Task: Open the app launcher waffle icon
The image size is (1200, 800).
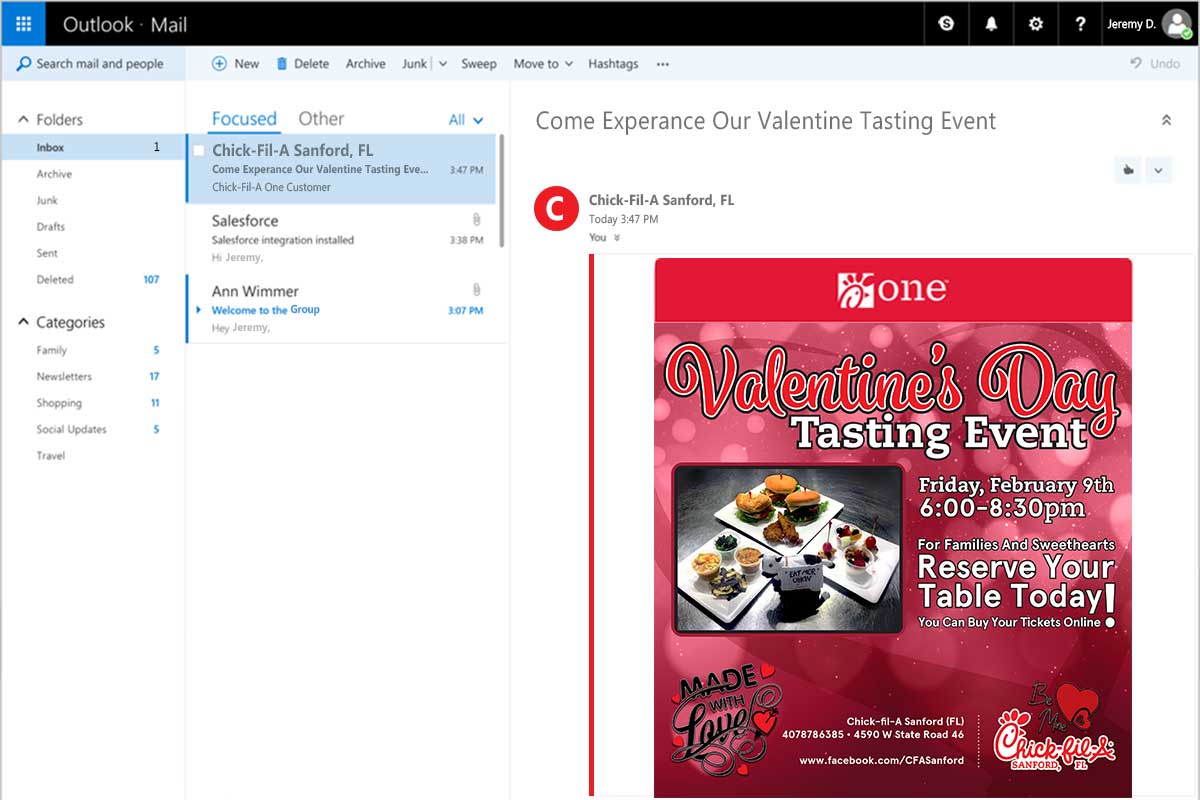Action: 23,24
